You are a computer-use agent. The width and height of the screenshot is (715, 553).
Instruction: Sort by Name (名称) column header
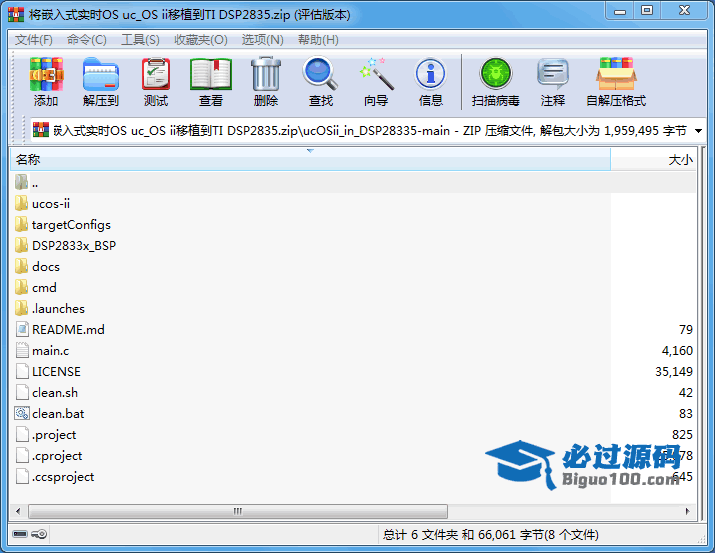click(310, 160)
